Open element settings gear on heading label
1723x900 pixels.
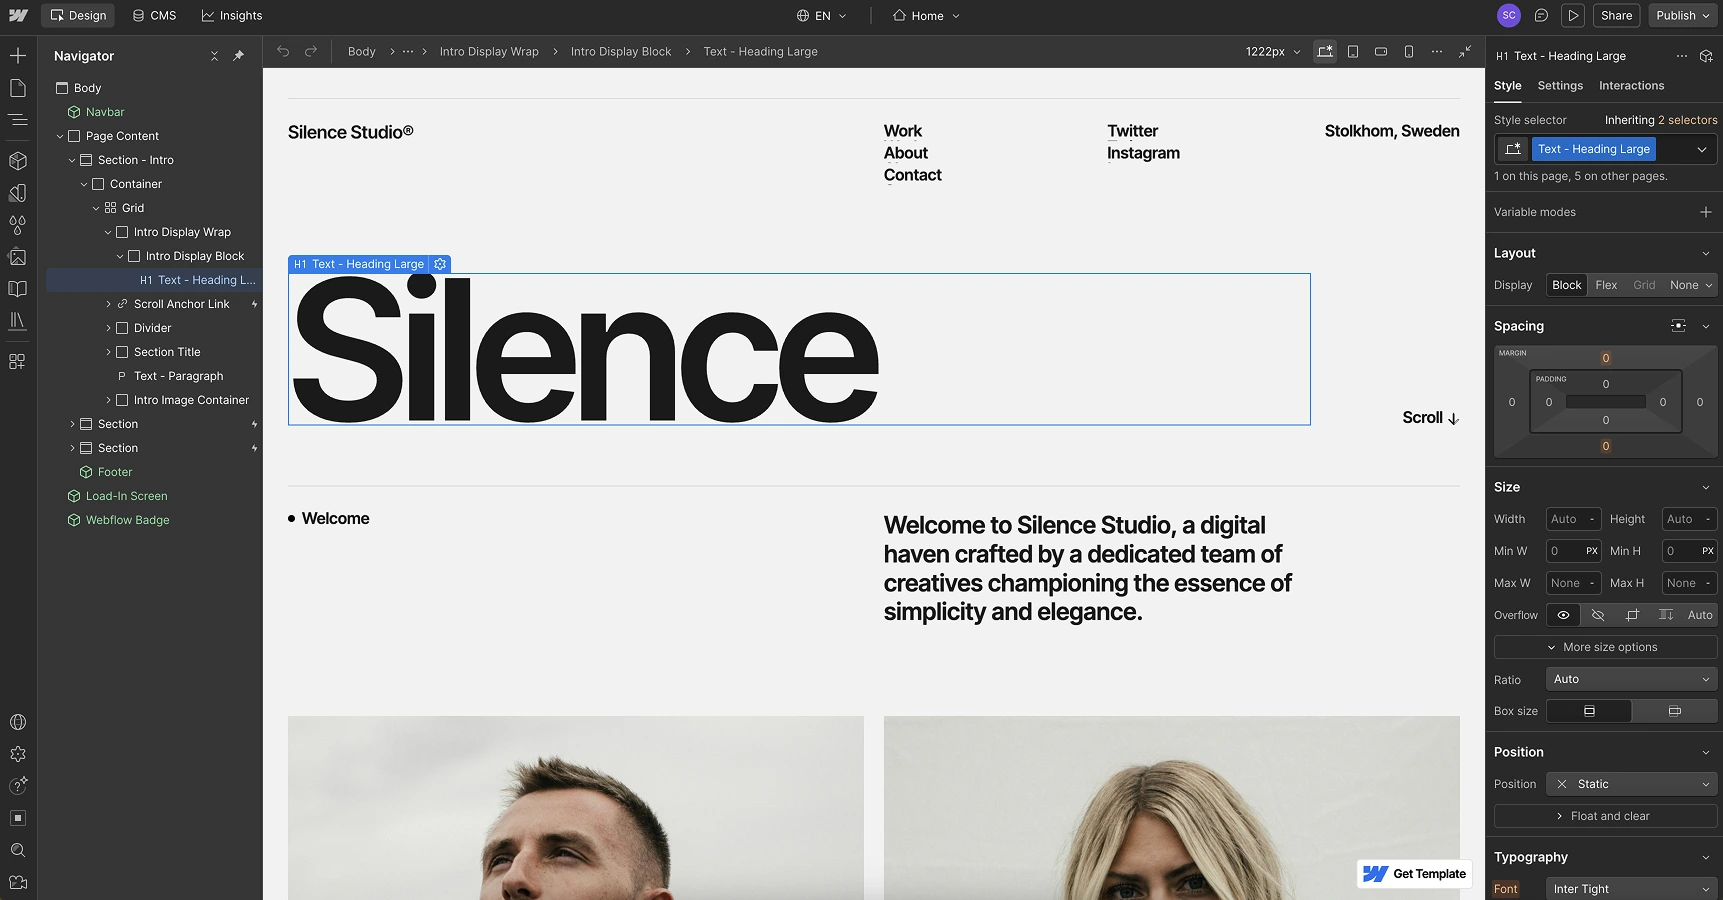click(440, 264)
